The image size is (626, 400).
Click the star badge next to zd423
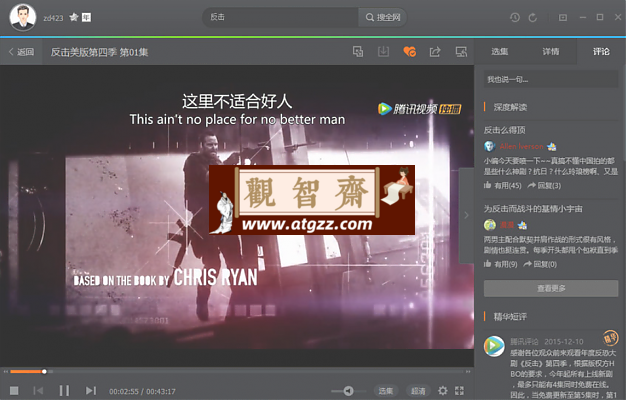[x=73, y=17]
